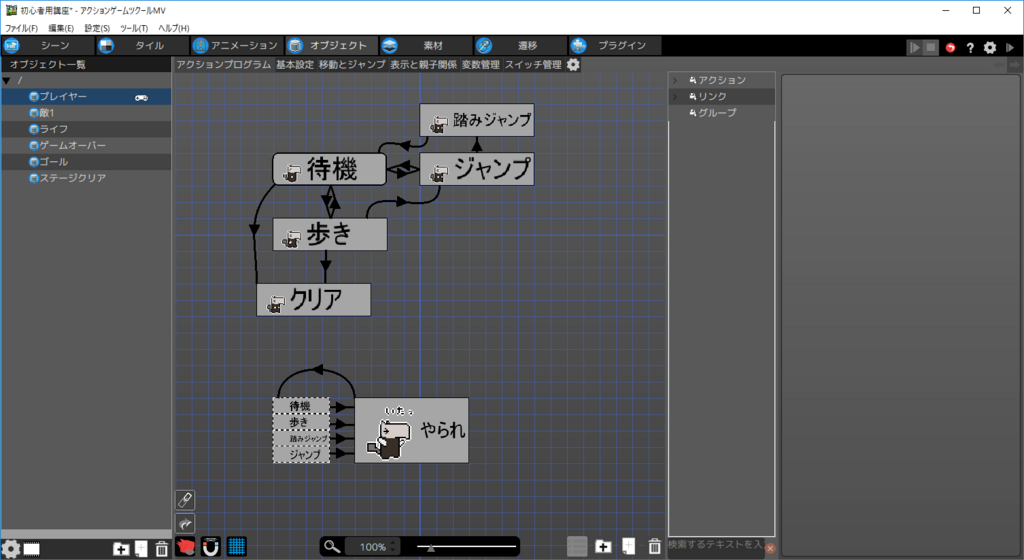Add a folder in the object list
The height and width of the screenshot is (560, 1024).
click(x=121, y=549)
